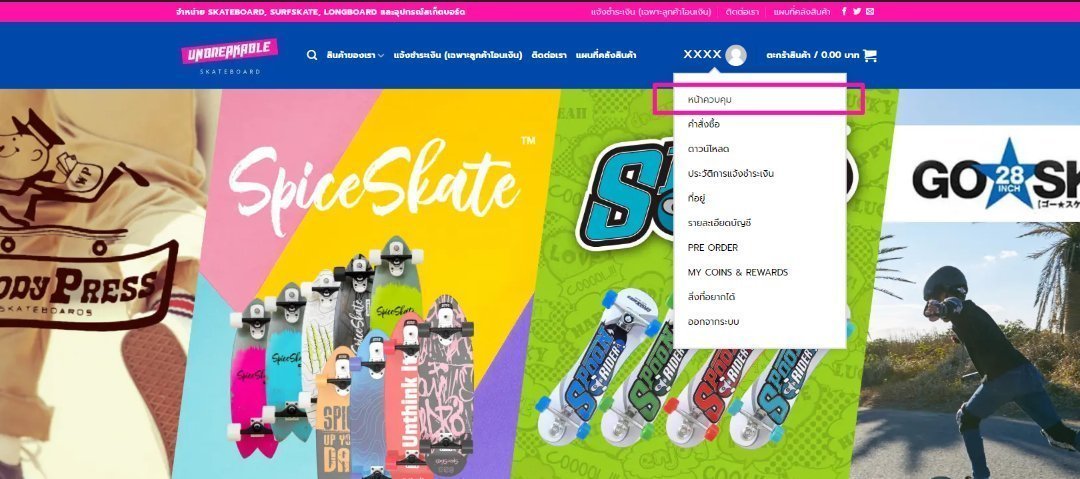Click the email envelope icon
The height and width of the screenshot is (479, 1080).
870,12
